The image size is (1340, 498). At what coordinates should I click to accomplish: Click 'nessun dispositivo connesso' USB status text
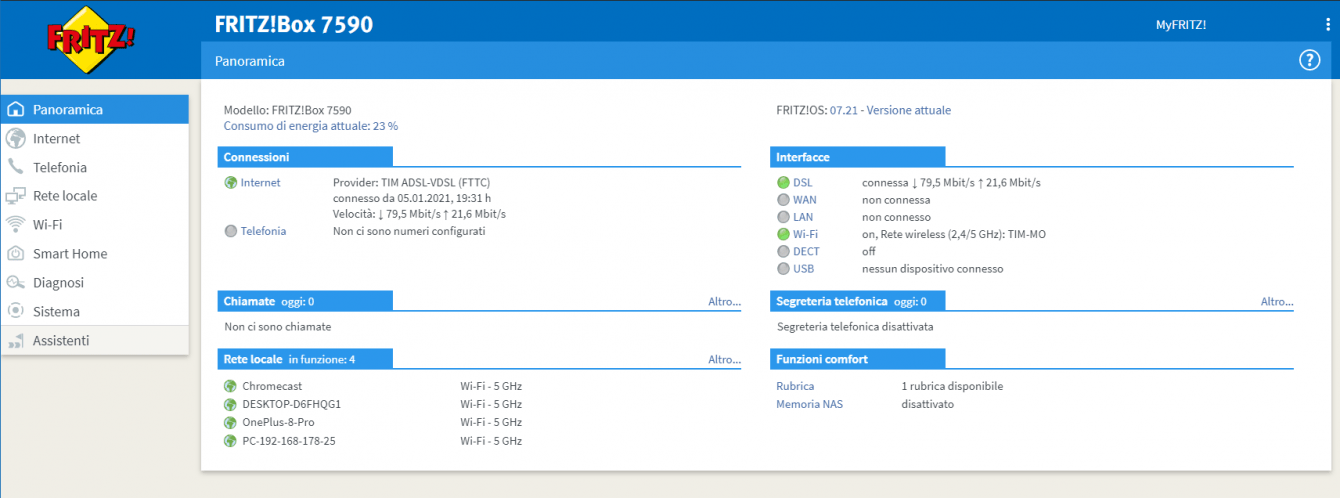[932, 269]
